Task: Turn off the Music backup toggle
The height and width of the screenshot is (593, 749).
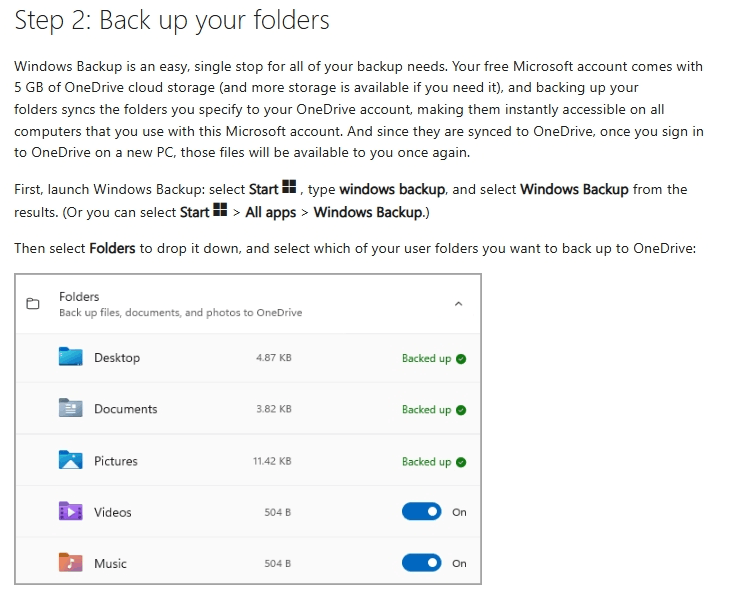Action: coord(421,563)
